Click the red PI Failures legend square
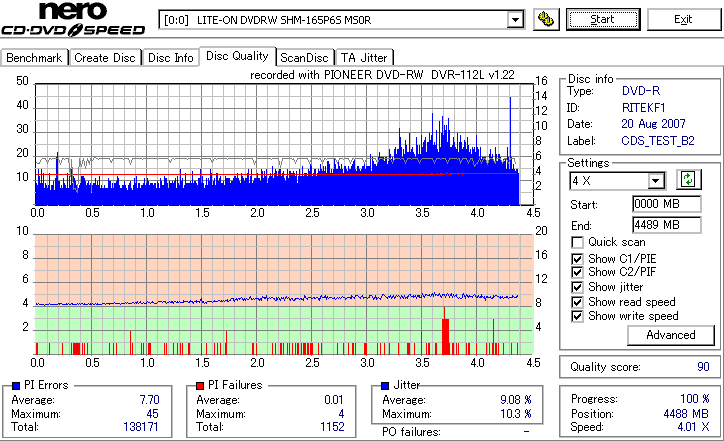This screenshot has width=724, height=441. (200, 386)
